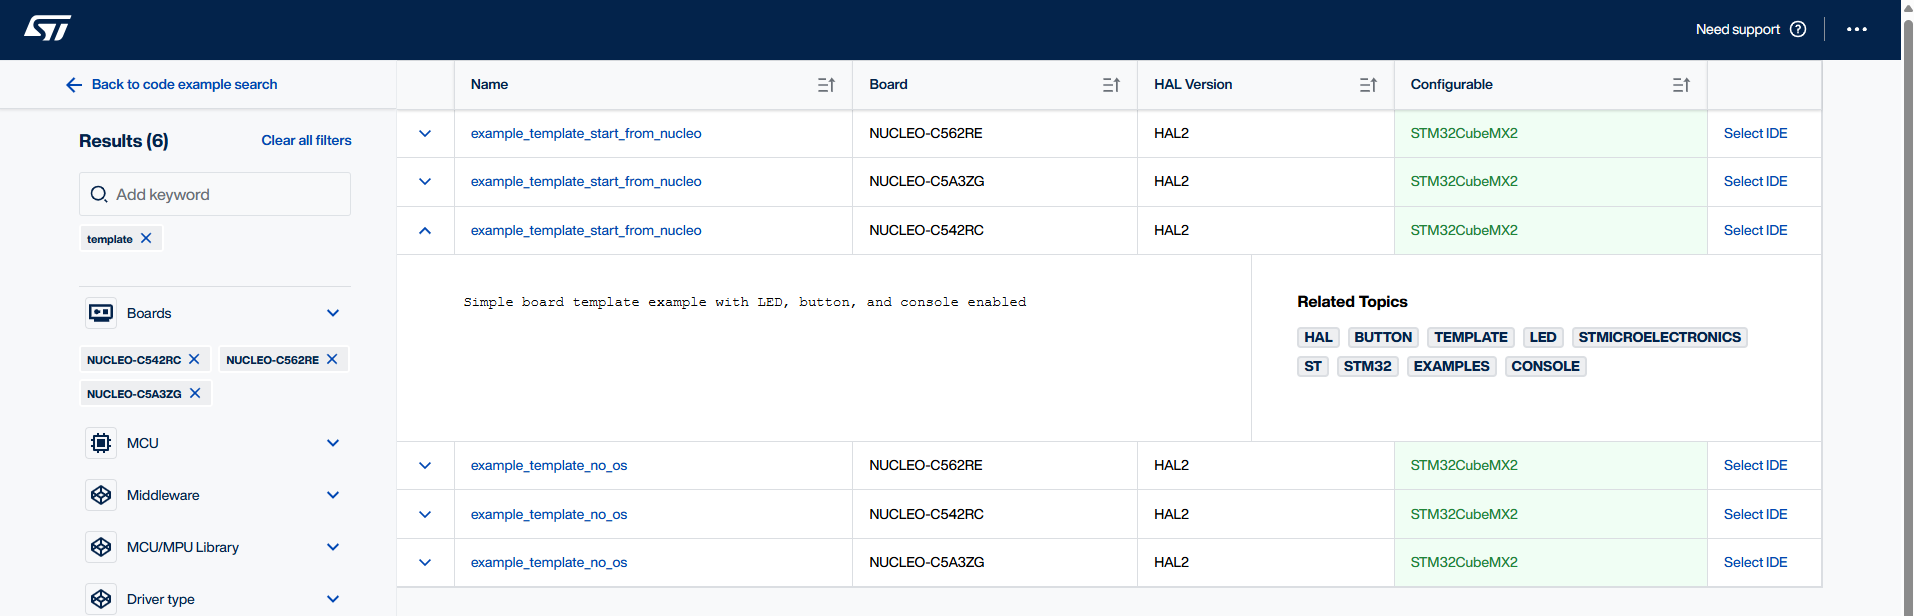This screenshot has width=1914, height=616.
Task: Clear all filters
Action: pyautogui.click(x=306, y=141)
